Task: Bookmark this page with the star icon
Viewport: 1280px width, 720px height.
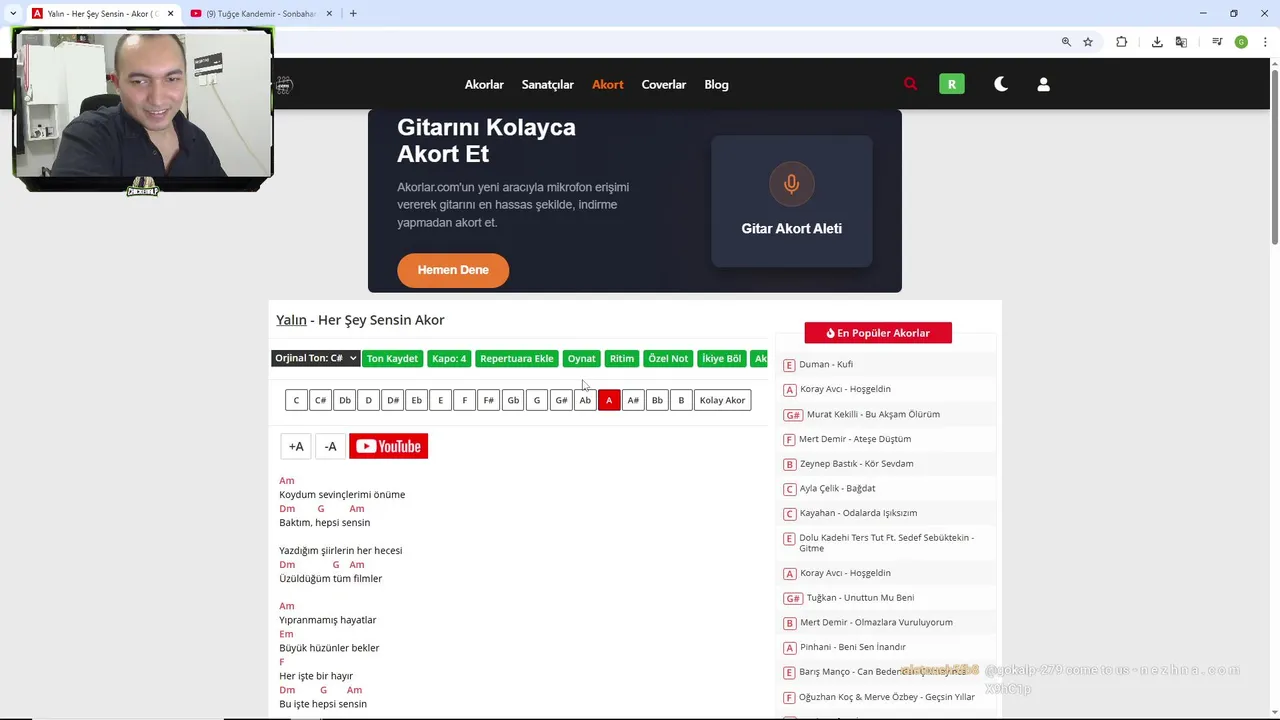Action: [1088, 42]
